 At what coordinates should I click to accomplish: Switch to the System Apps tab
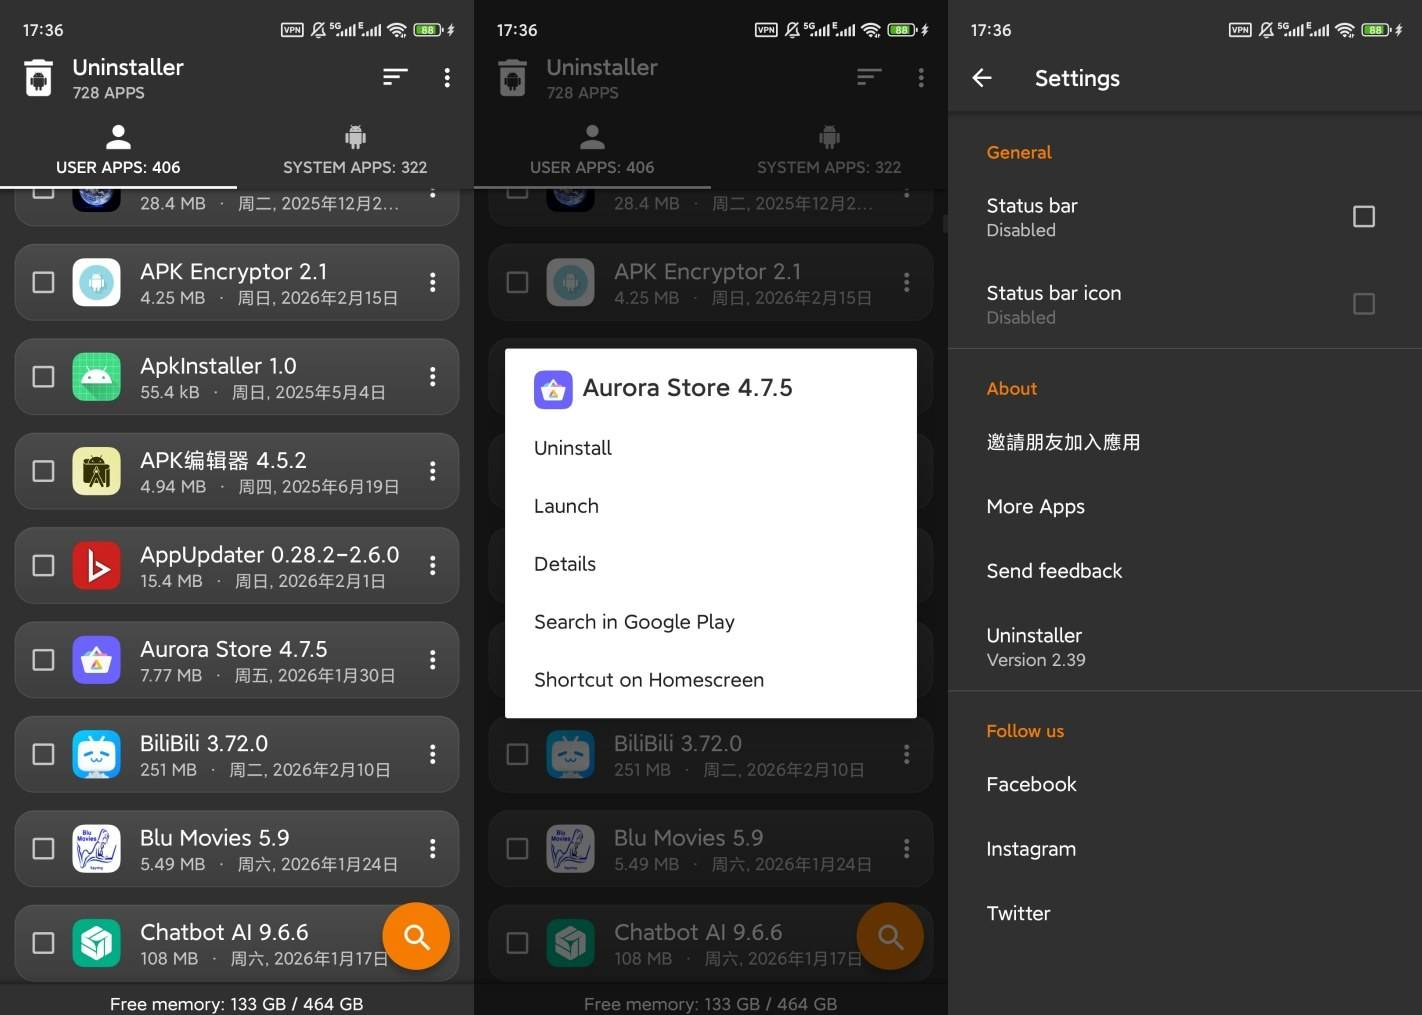[x=355, y=150]
